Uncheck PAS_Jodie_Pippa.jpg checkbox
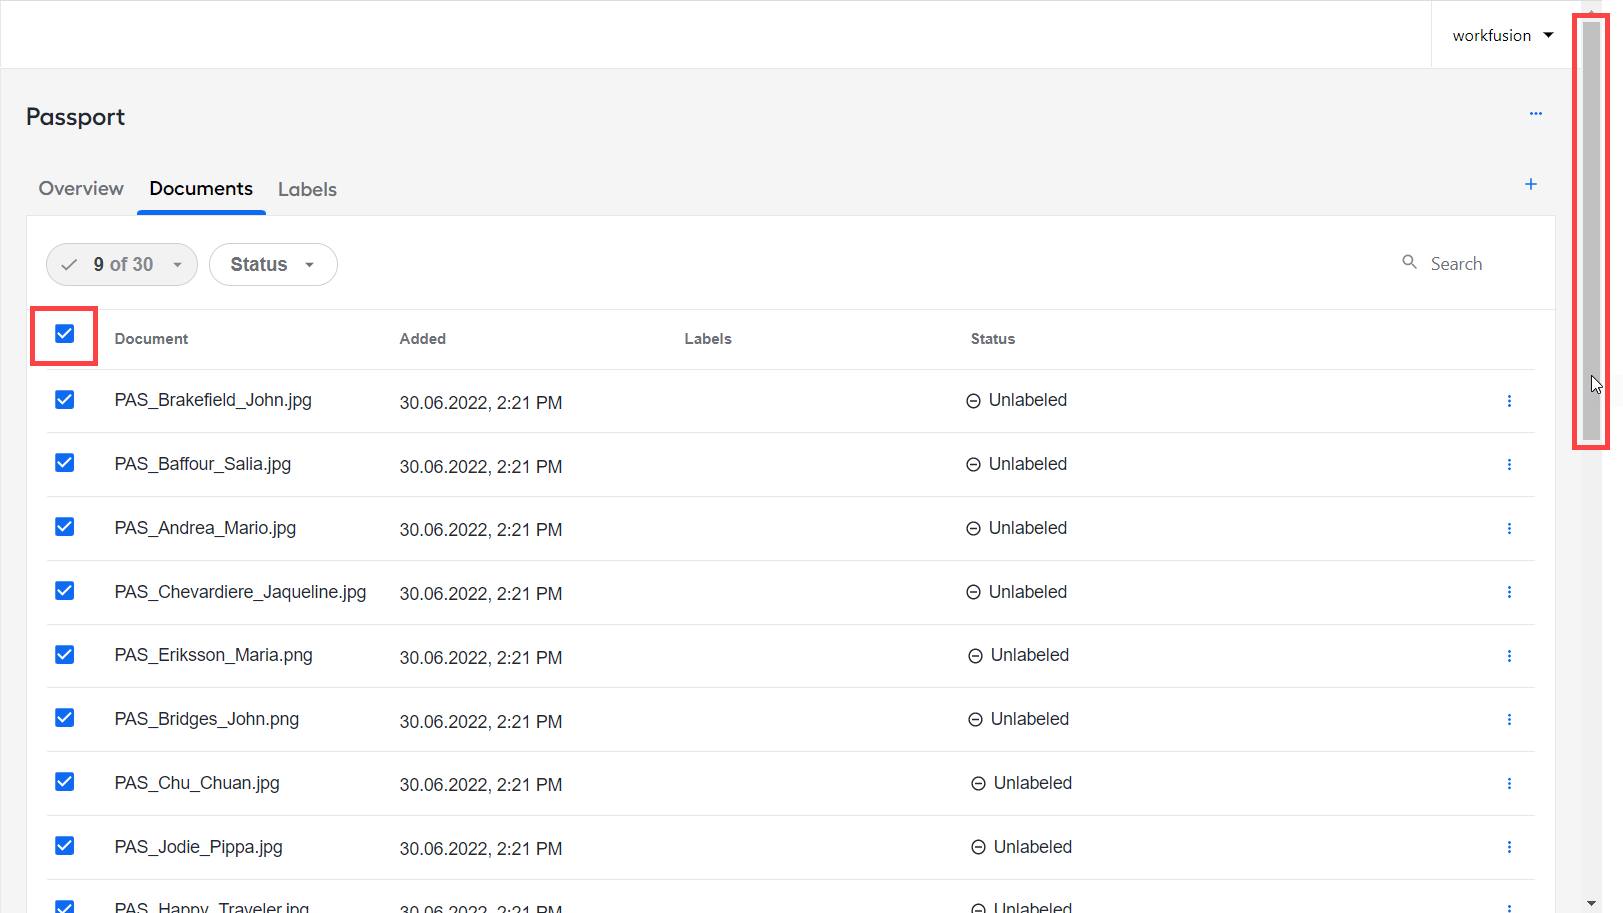 click(x=64, y=846)
